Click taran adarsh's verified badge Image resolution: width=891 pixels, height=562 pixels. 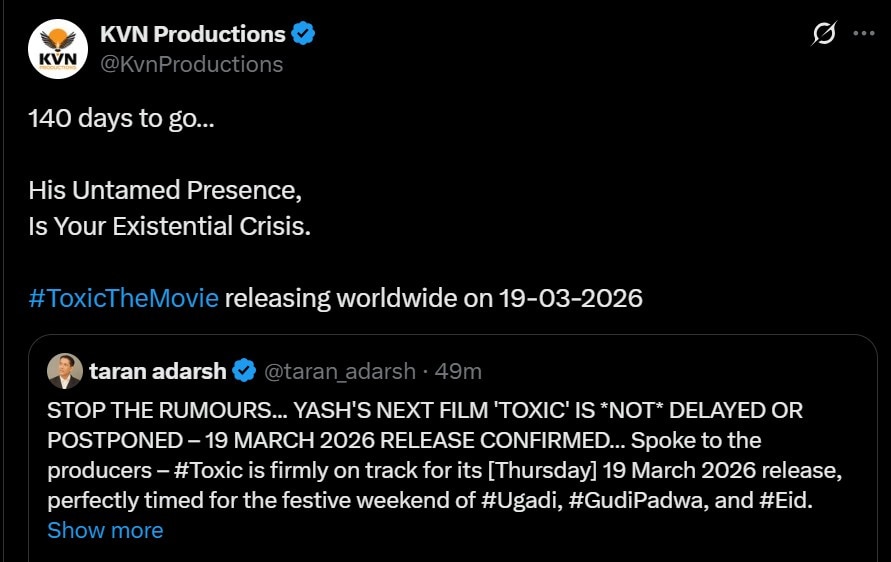(244, 372)
